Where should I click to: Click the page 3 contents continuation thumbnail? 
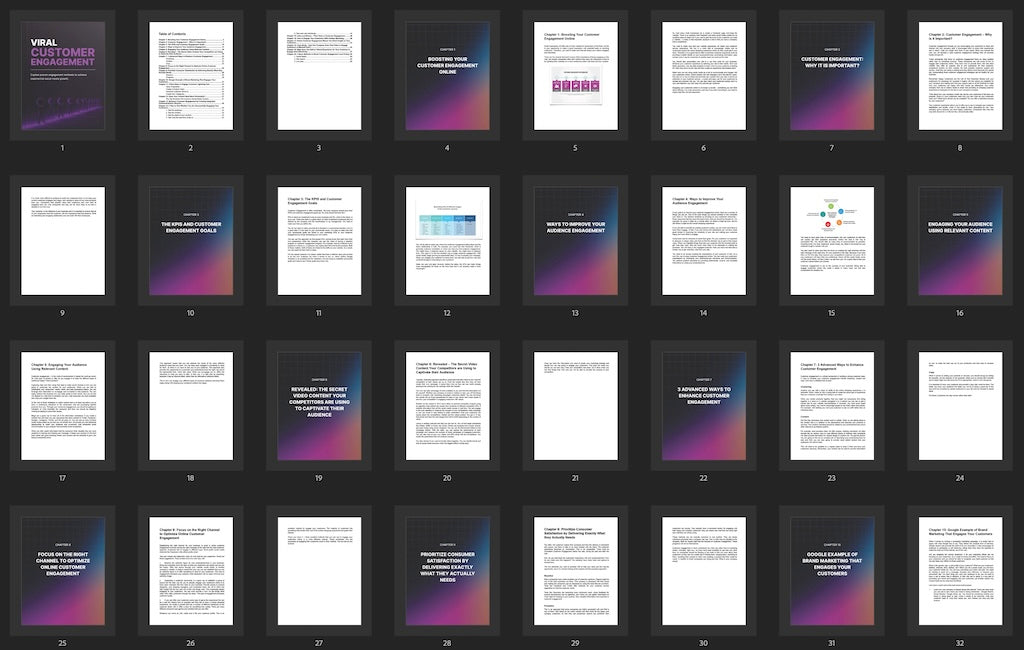(318, 75)
